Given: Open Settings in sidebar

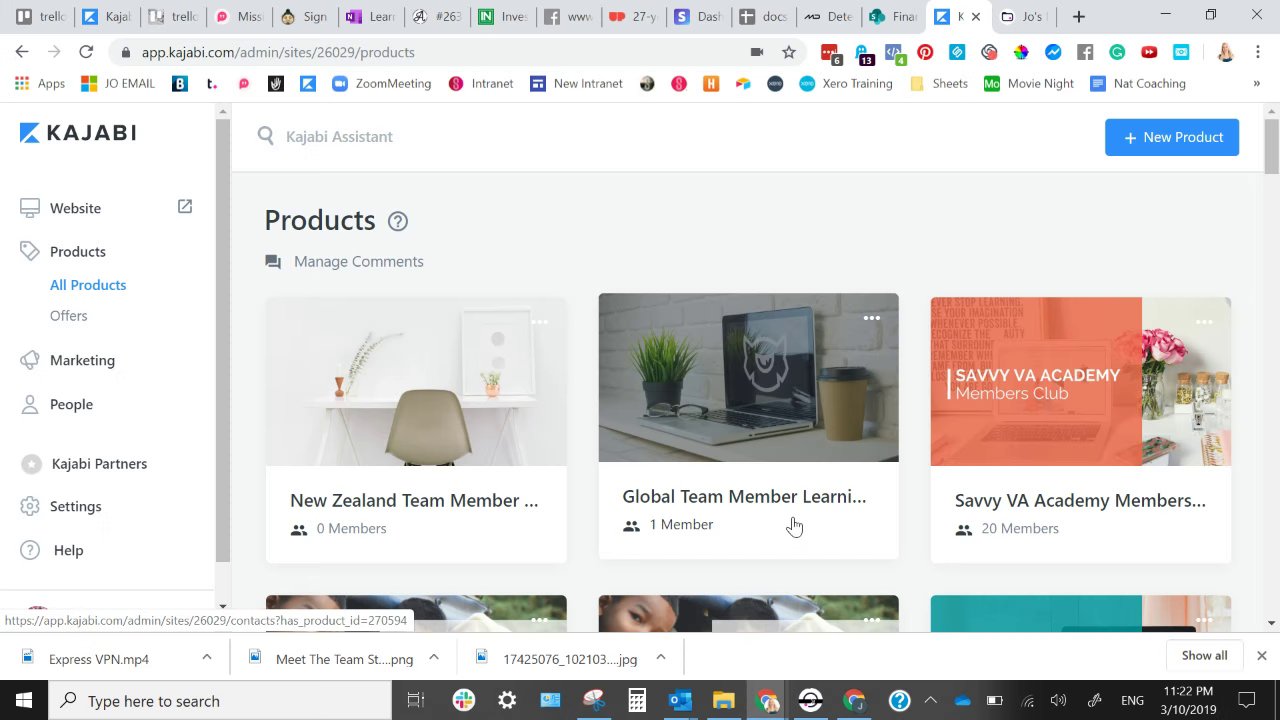Looking at the screenshot, I should [x=76, y=507].
